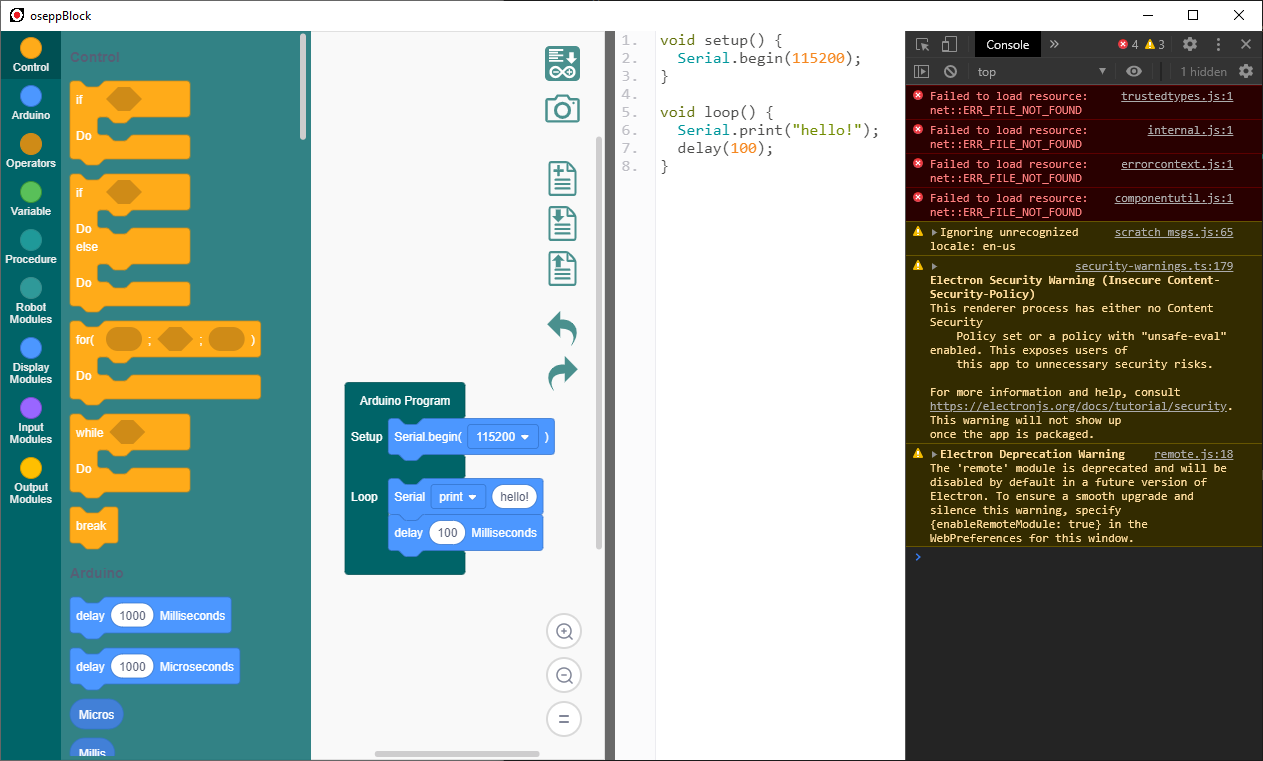The image size is (1263, 761).
Task: Show the console sidebar
Action: pyautogui.click(x=922, y=71)
